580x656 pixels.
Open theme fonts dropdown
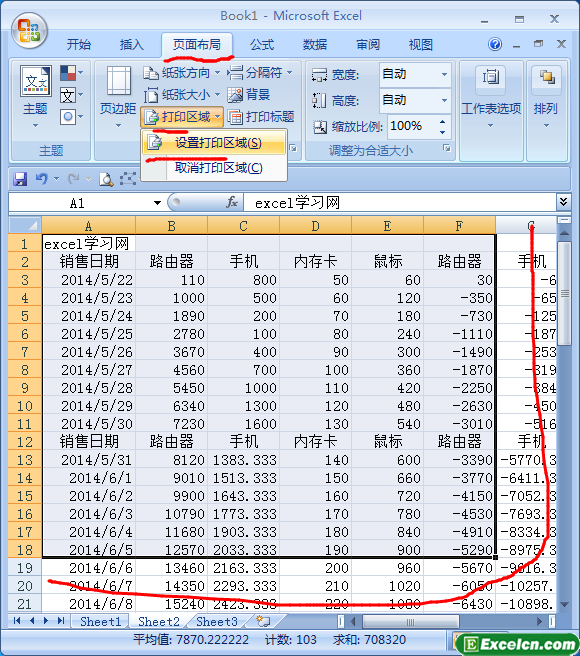71,95
